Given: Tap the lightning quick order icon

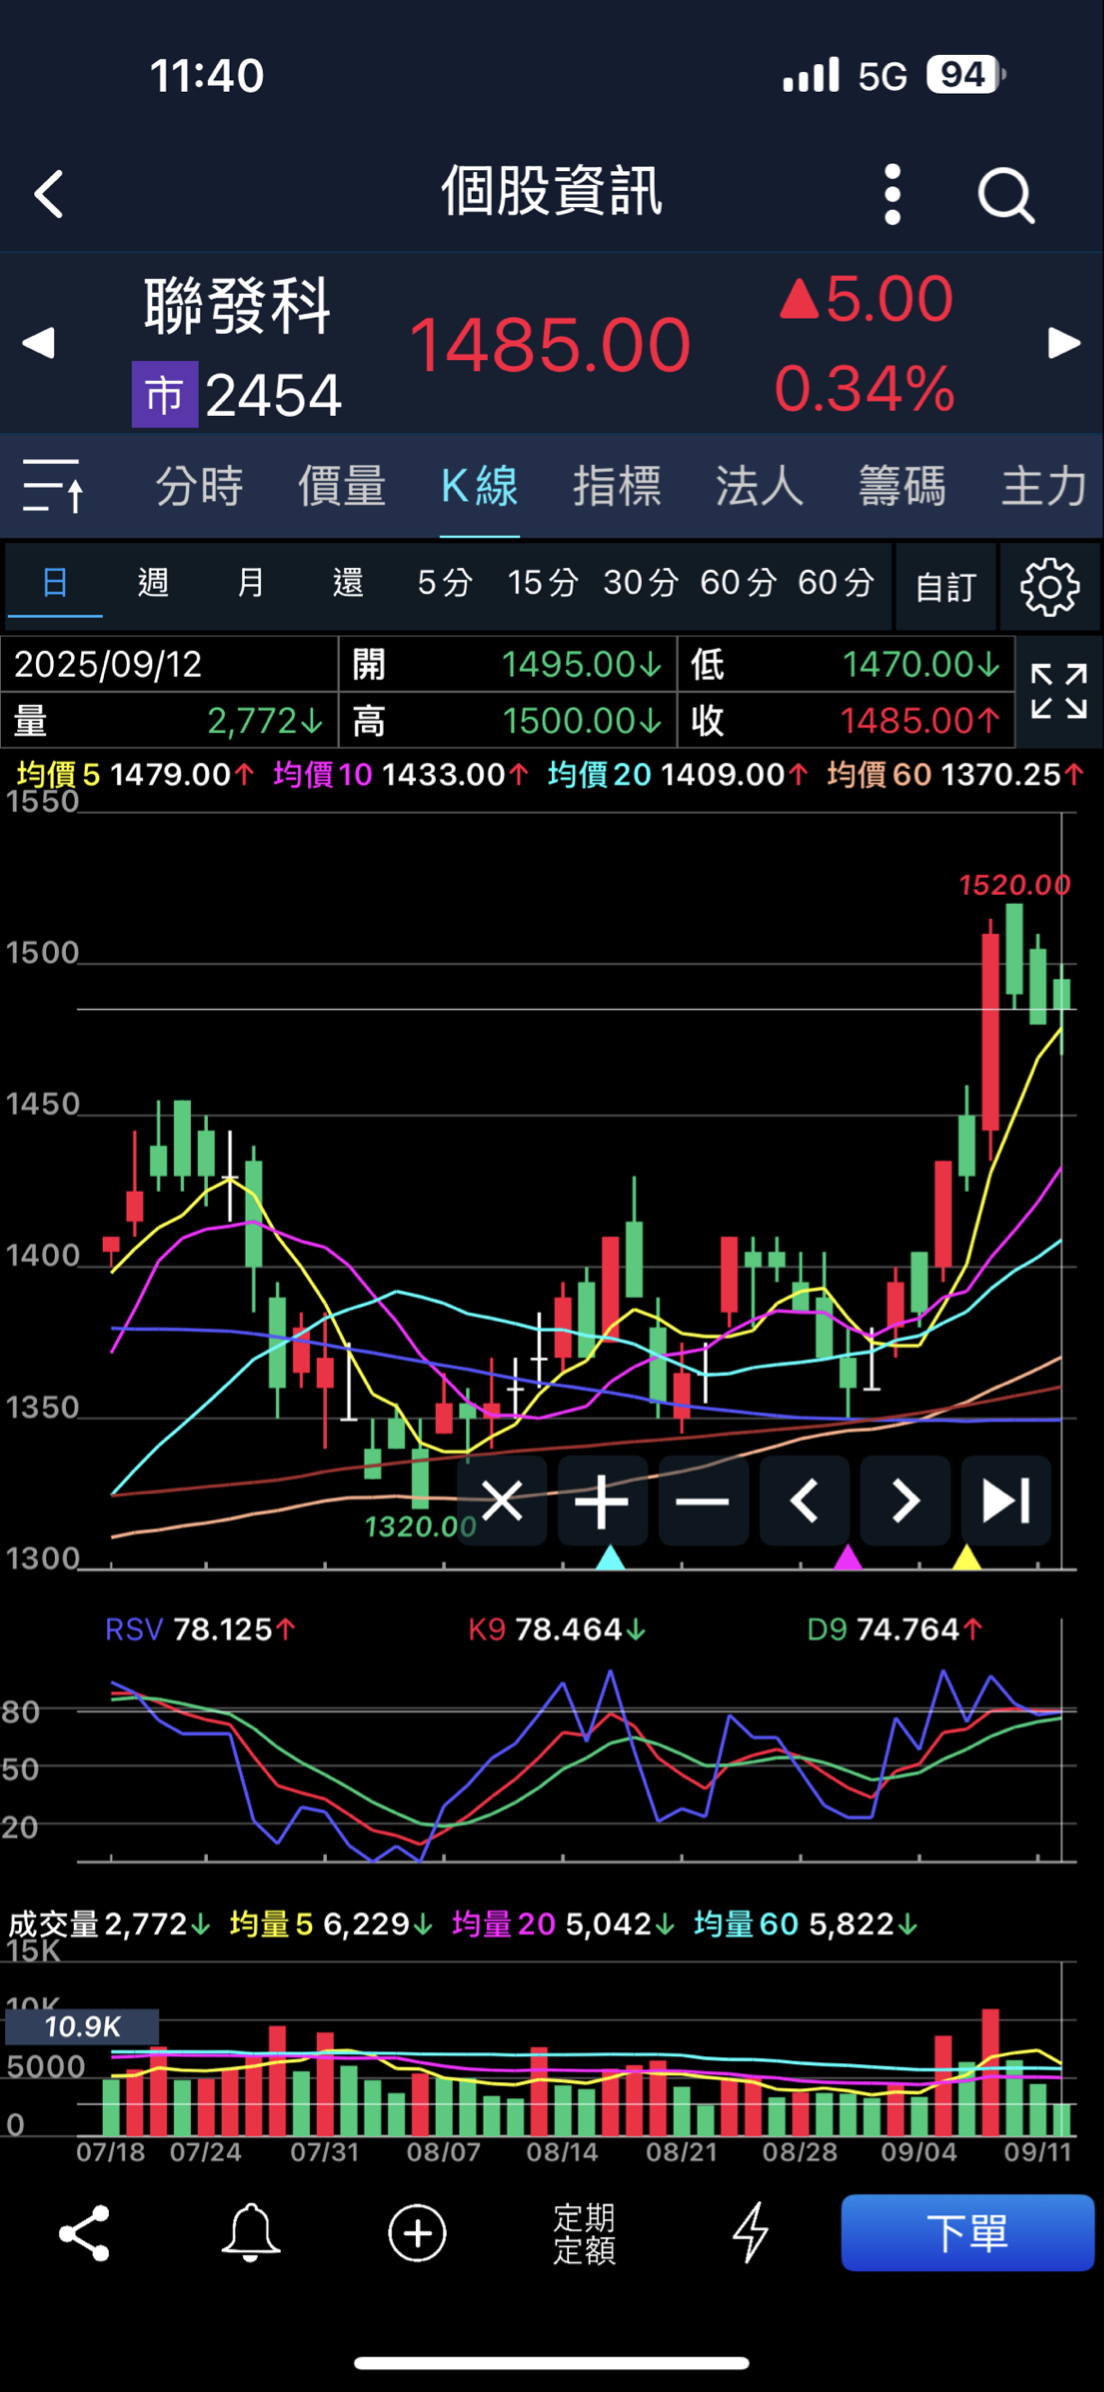Looking at the screenshot, I should (x=750, y=2233).
